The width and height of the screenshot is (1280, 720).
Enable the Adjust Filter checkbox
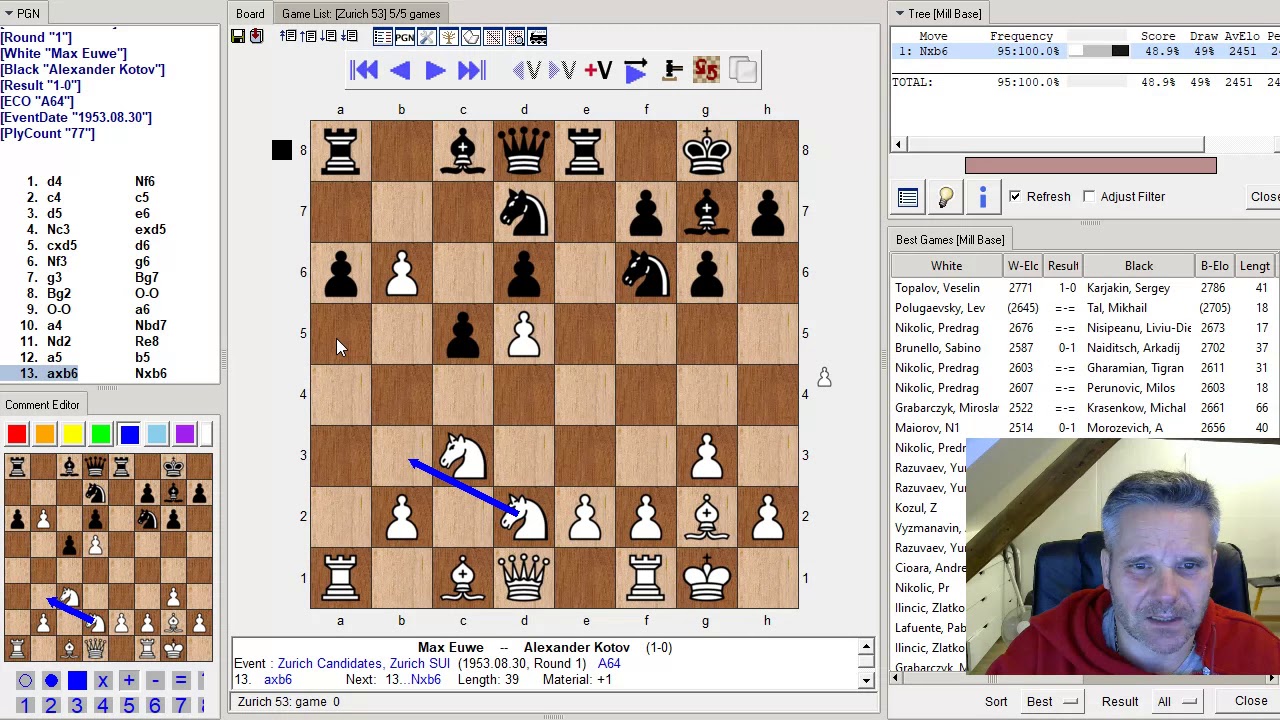(1089, 197)
